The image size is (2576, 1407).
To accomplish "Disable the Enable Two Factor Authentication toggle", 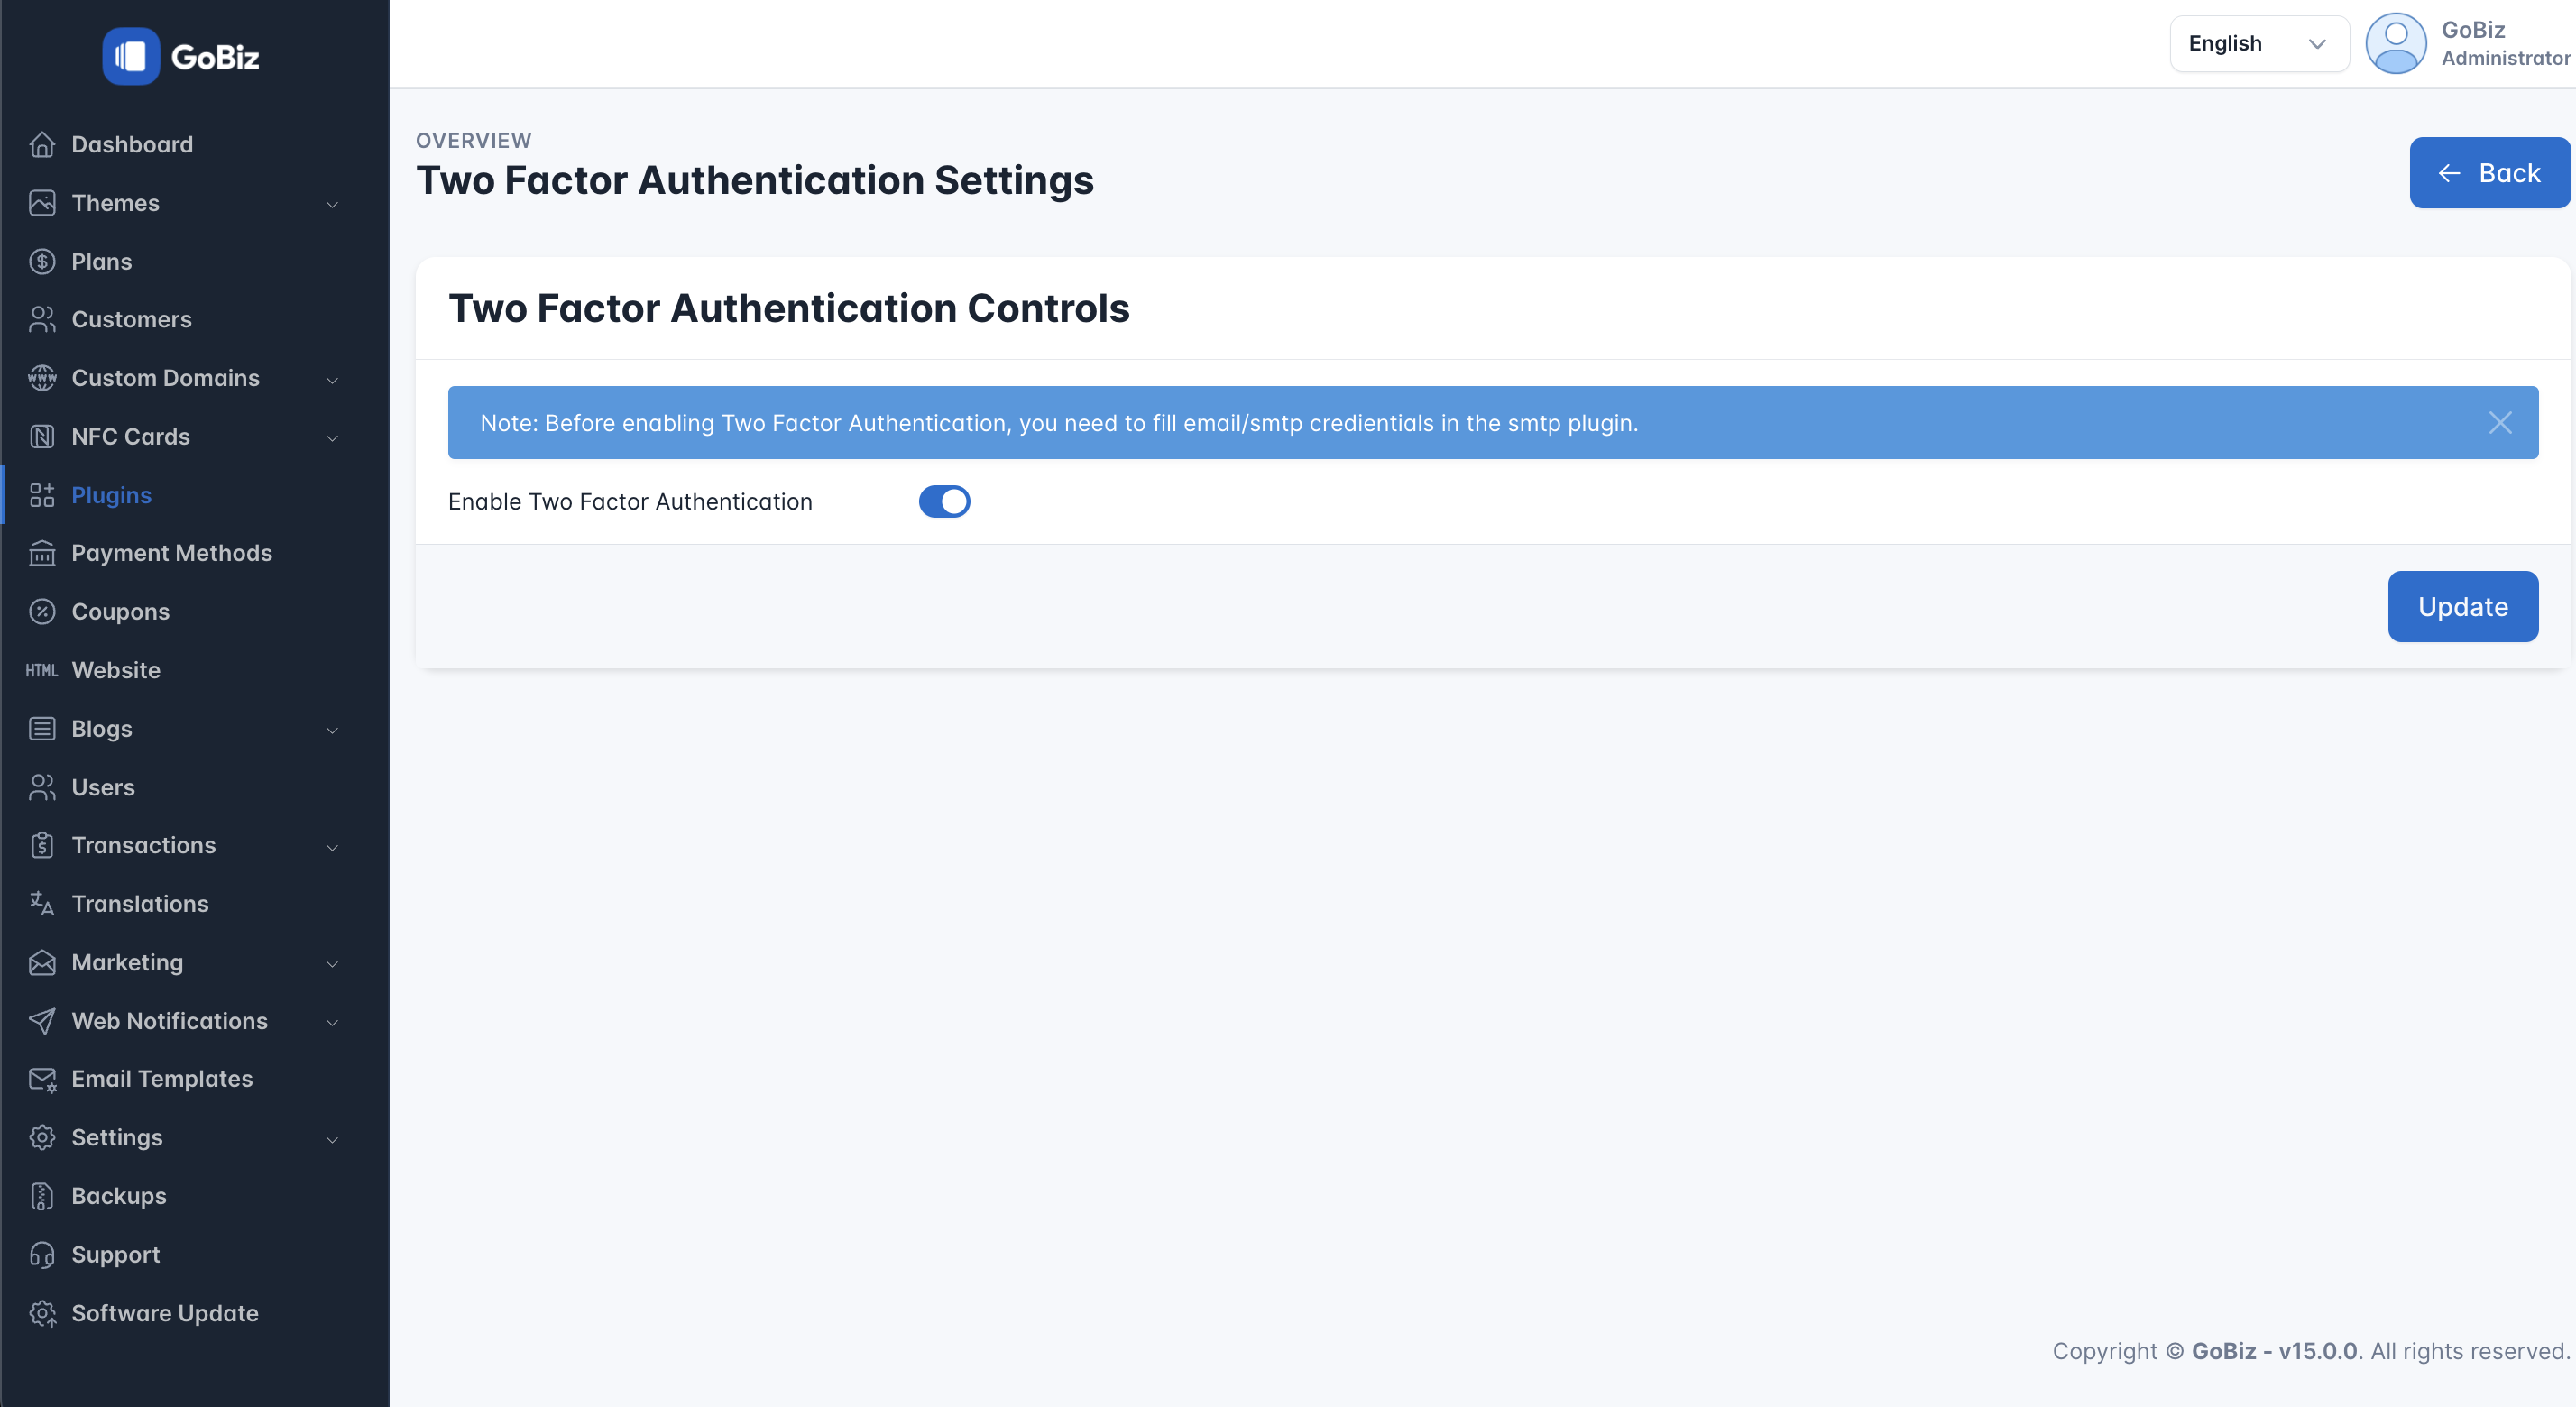I will (944, 501).
